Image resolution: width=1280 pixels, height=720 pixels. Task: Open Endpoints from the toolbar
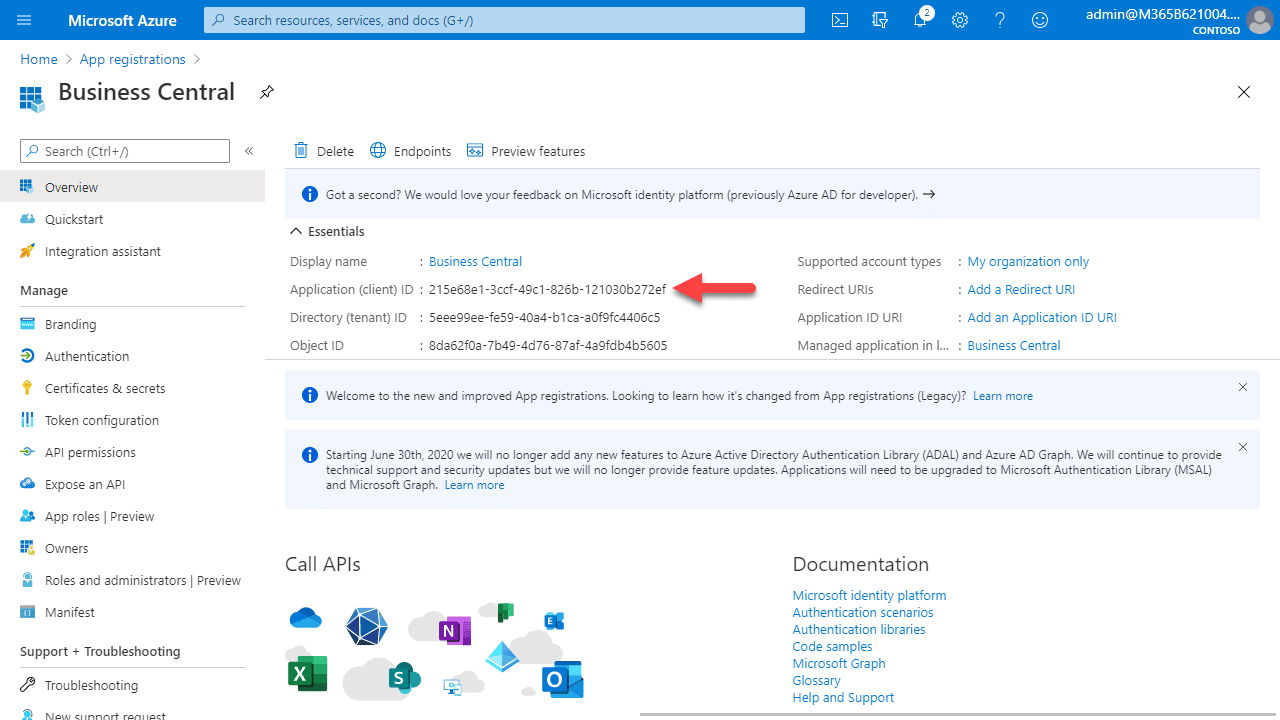tap(410, 151)
